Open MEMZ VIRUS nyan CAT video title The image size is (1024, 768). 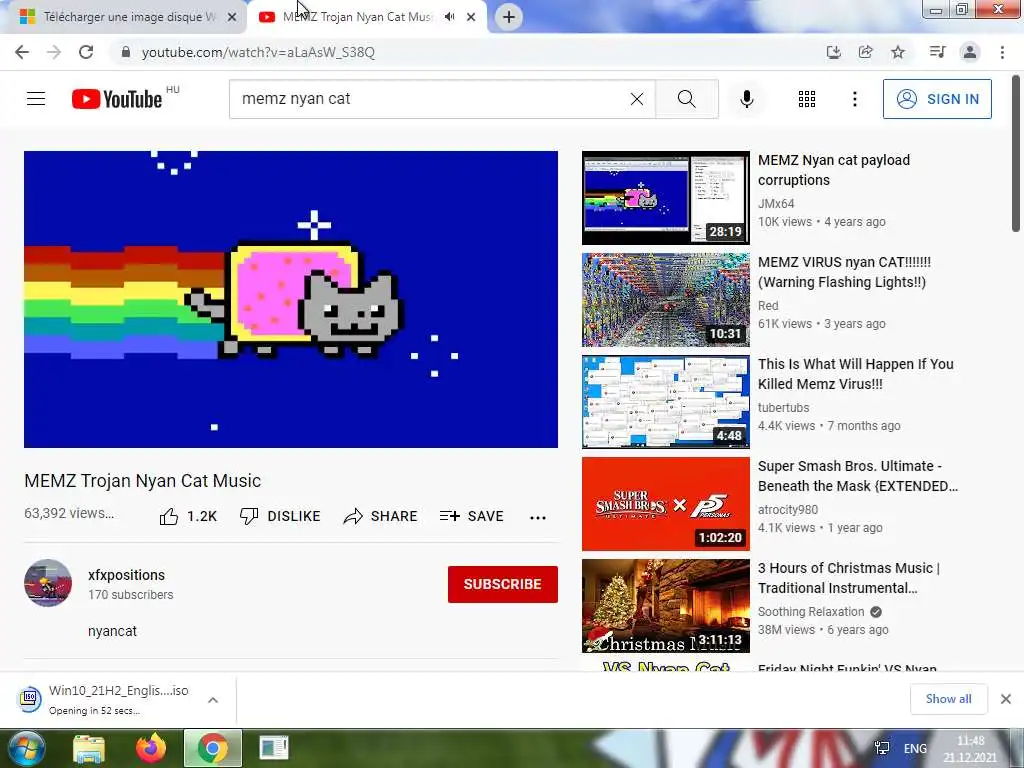[844, 272]
